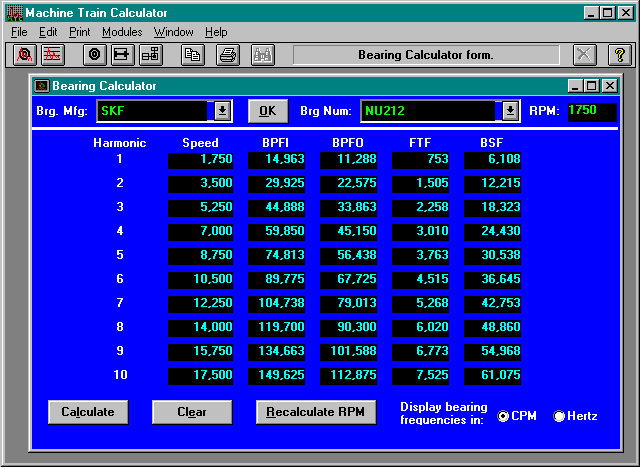
Task: Click harmonic 6 Speed cell 10,500
Action: 200,280
